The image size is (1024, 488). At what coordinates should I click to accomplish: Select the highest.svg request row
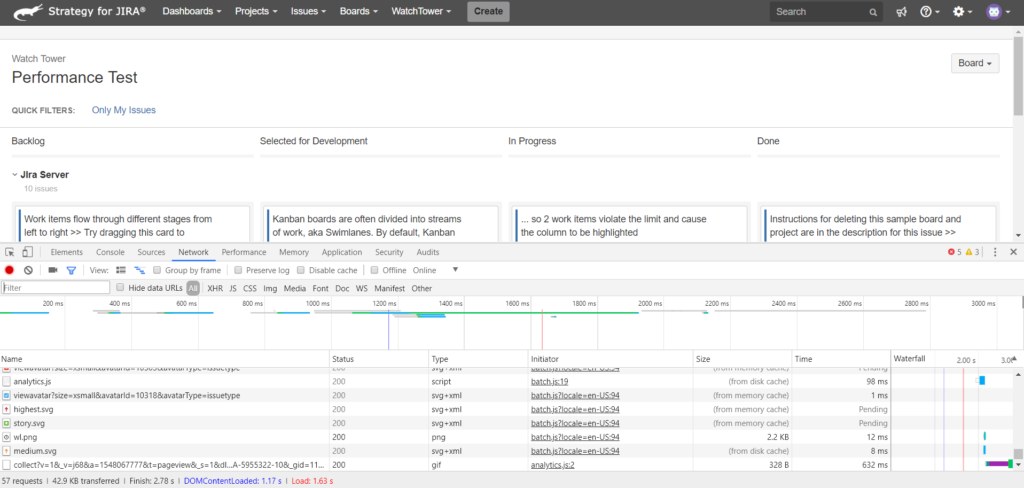(x=445, y=409)
